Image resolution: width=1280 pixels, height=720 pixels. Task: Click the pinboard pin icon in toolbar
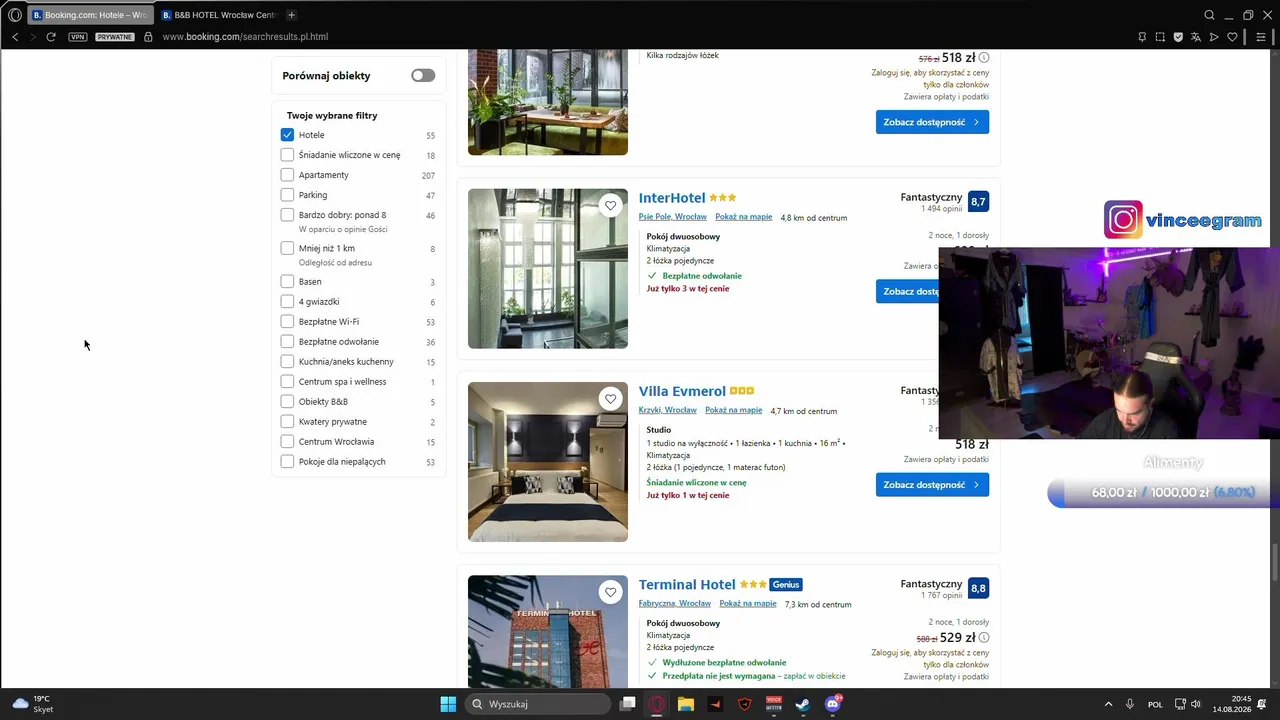coord(1142,37)
